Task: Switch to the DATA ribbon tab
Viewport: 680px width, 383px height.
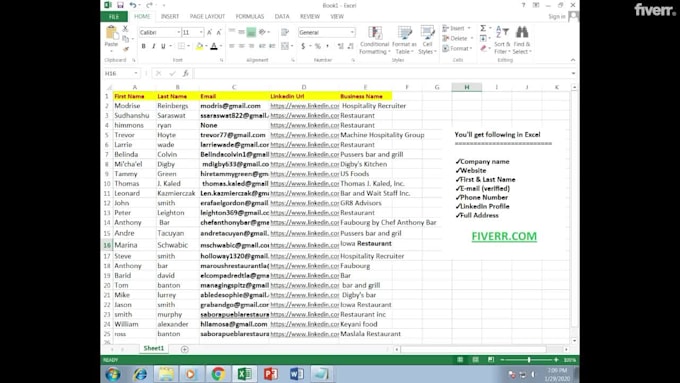Action: 282,16
